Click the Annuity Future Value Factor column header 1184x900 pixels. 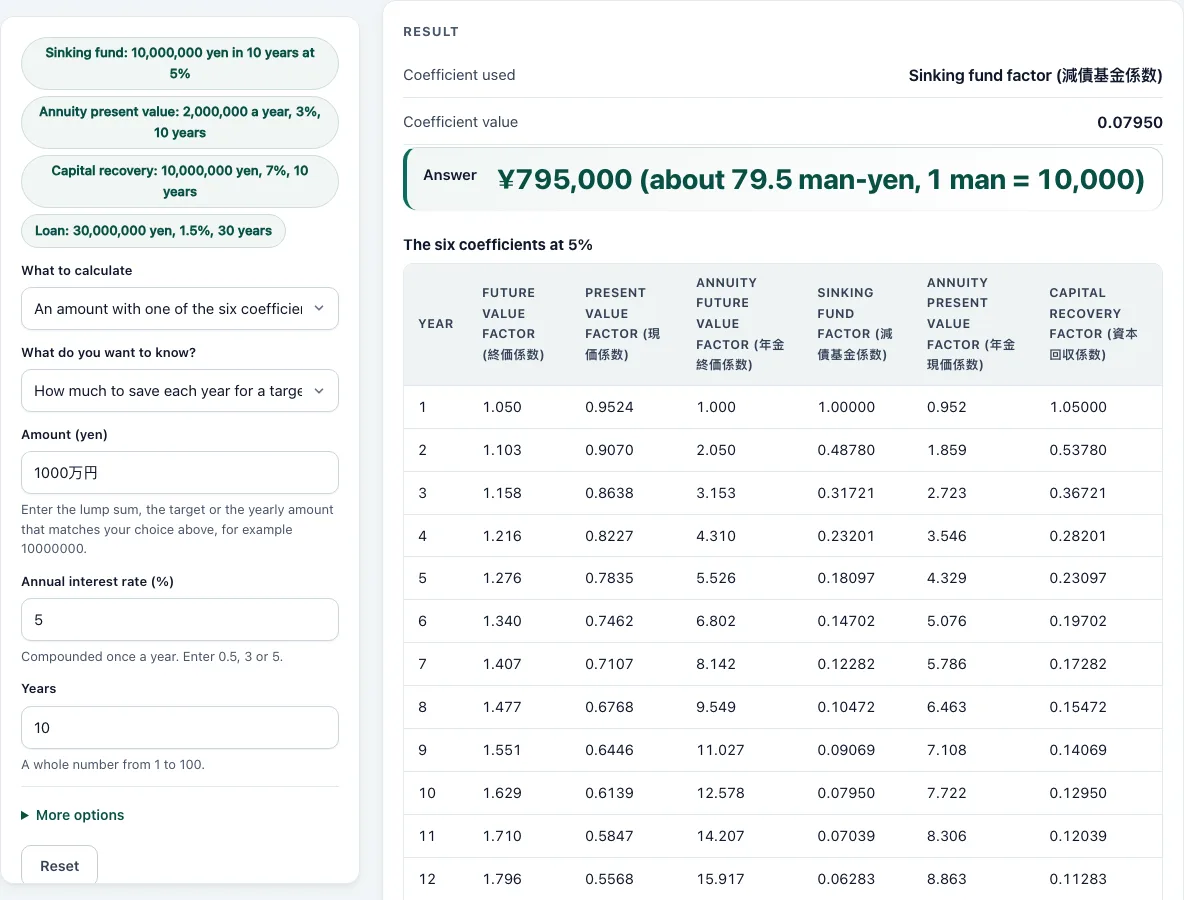click(x=740, y=323)
